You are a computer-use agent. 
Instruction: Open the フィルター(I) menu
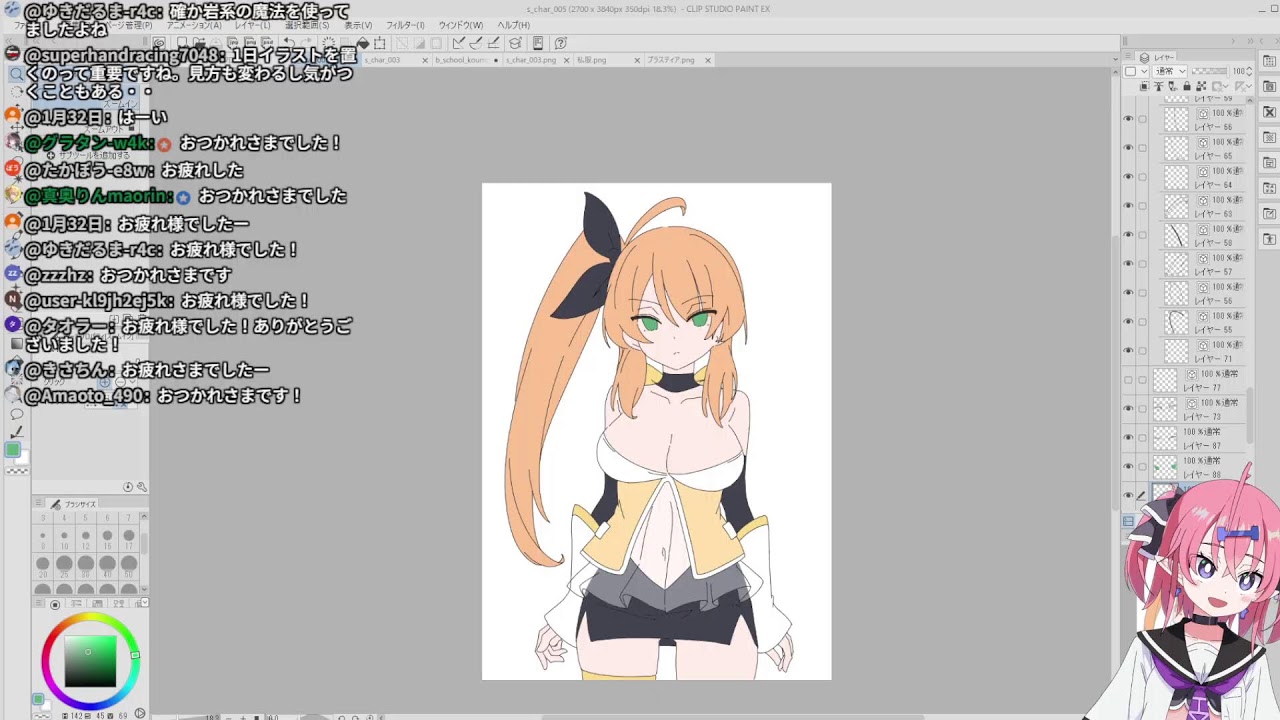point(405,25)
